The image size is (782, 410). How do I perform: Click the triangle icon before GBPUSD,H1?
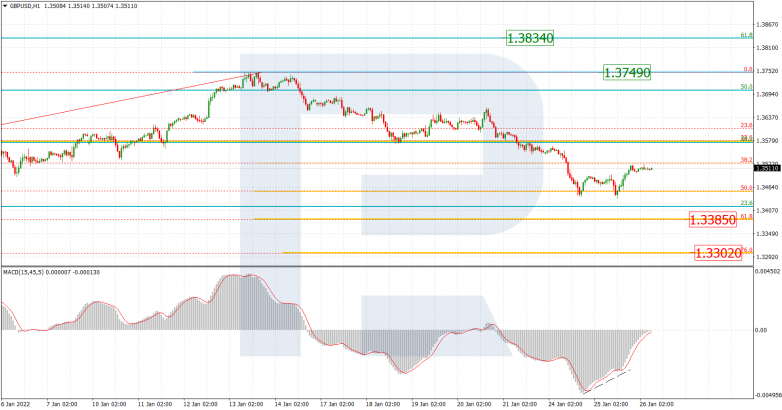5,6
